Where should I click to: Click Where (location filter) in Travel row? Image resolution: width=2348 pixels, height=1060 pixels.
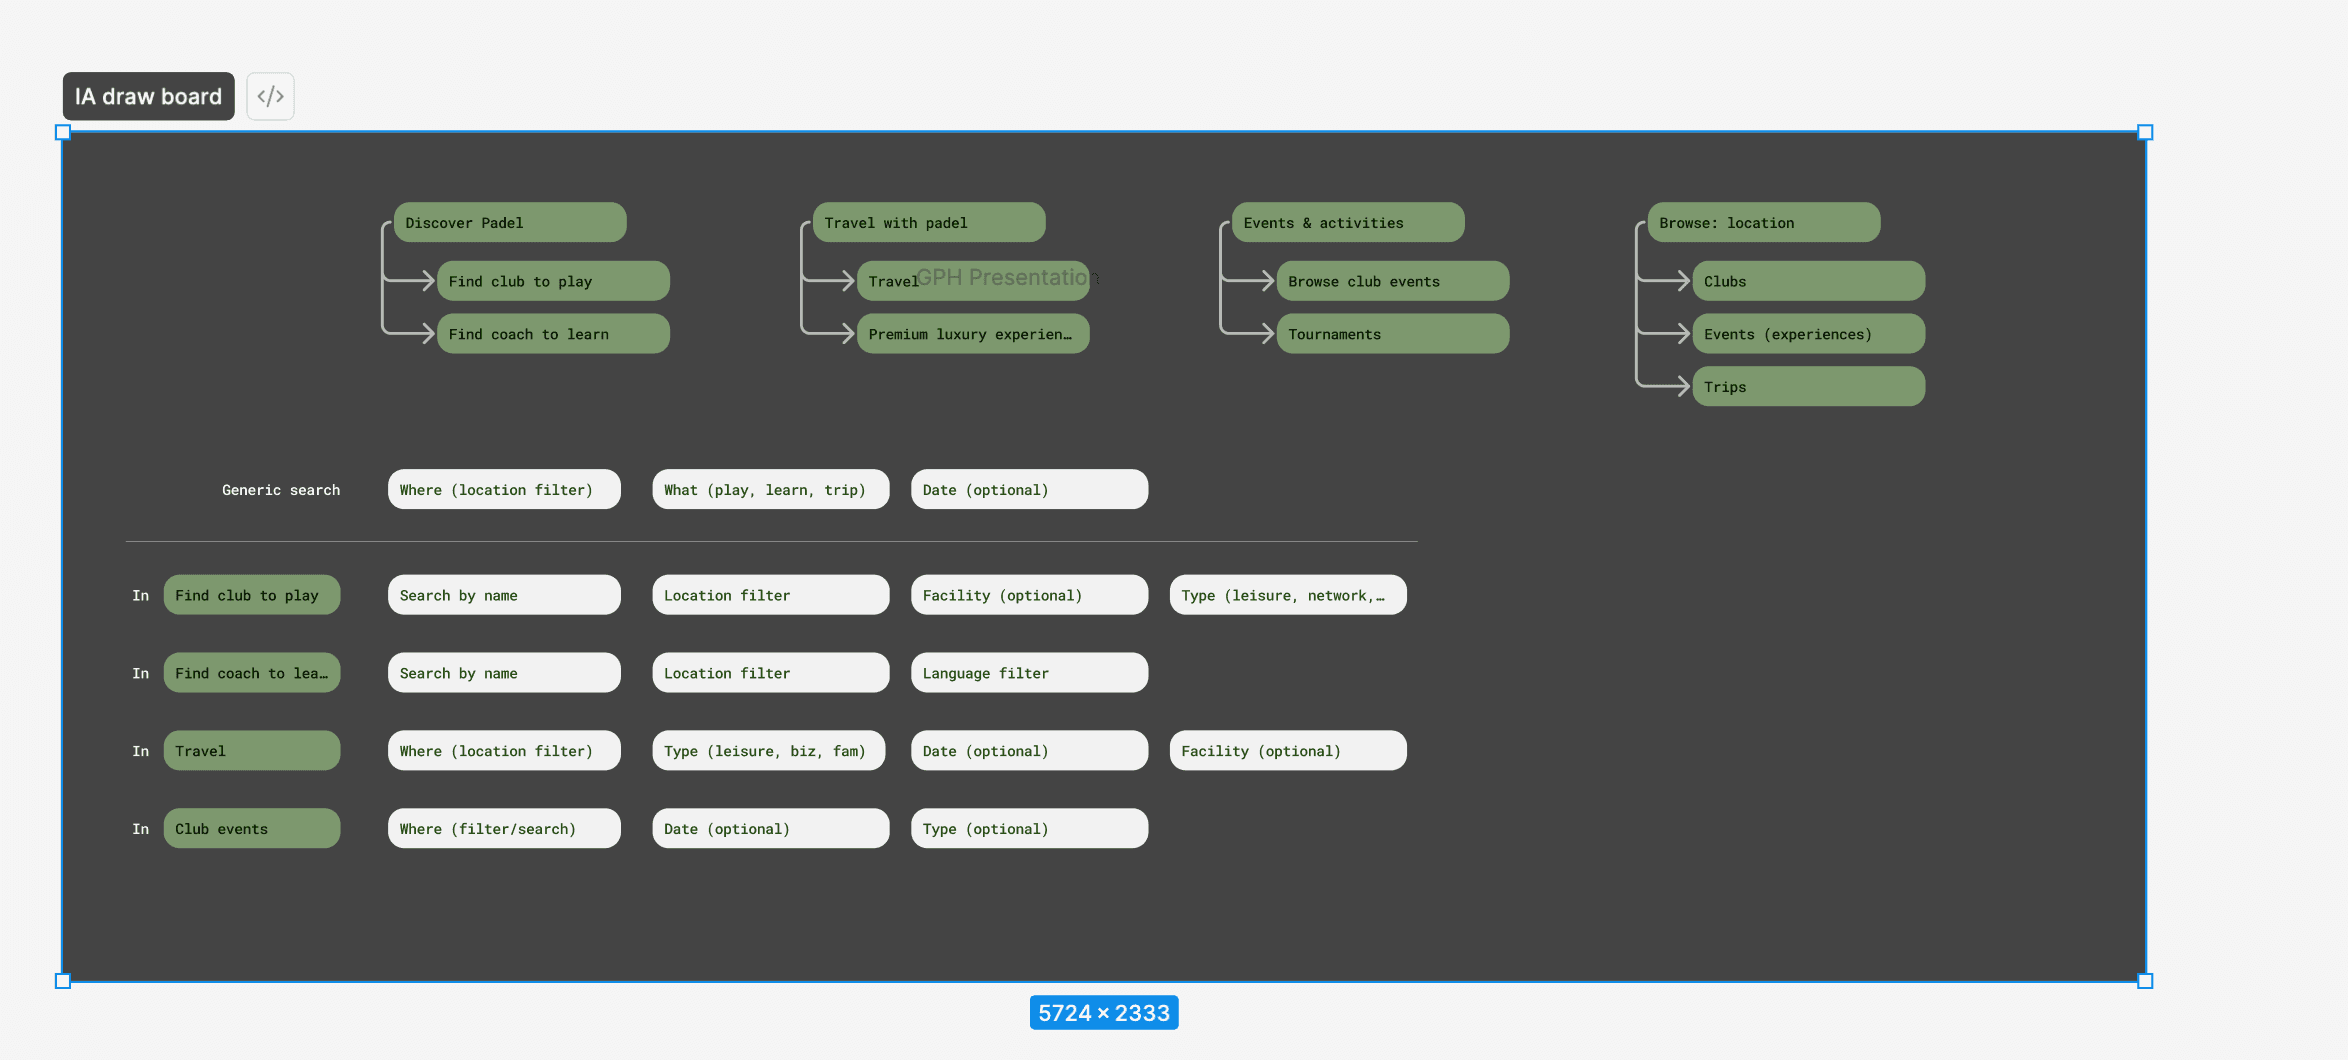(504, 751)
